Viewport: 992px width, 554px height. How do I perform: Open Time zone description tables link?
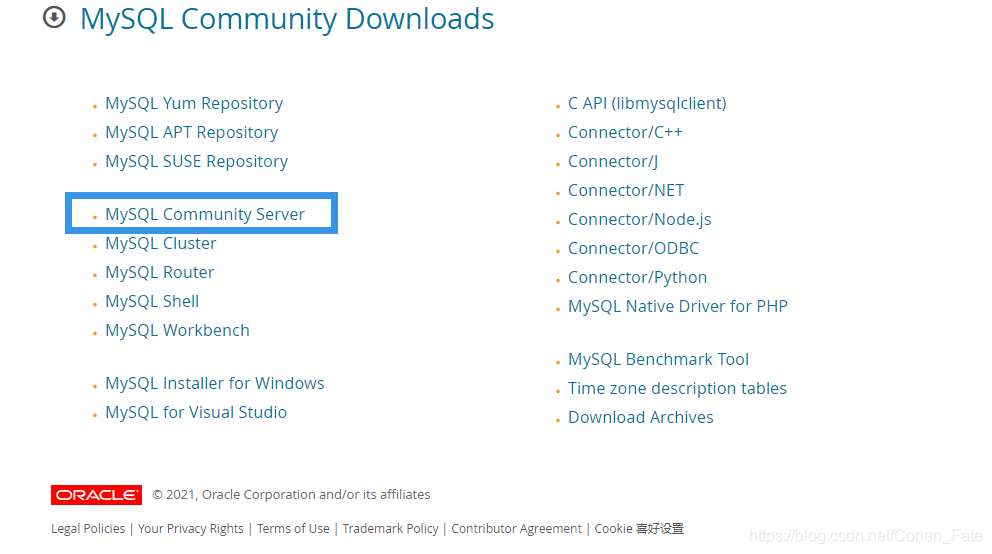tap(677, 388)
